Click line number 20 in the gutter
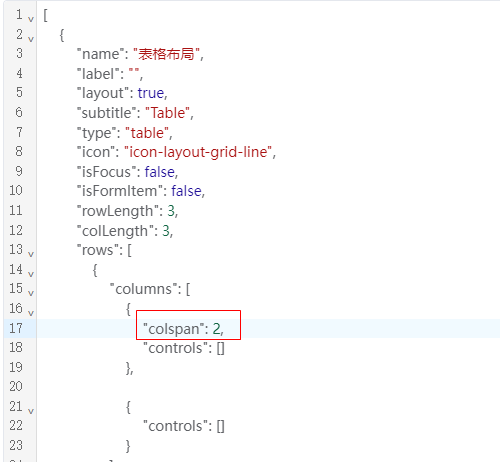500x462 pixels. 16,386
